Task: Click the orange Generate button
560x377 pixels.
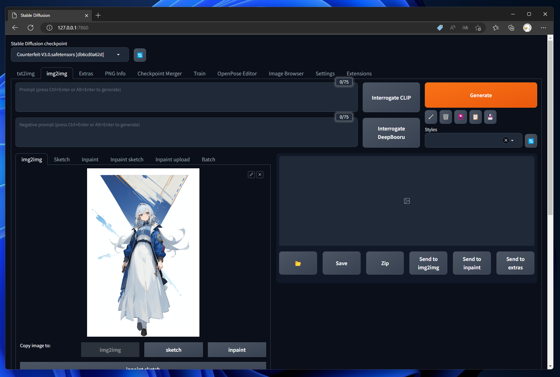Action: point(481,95)
